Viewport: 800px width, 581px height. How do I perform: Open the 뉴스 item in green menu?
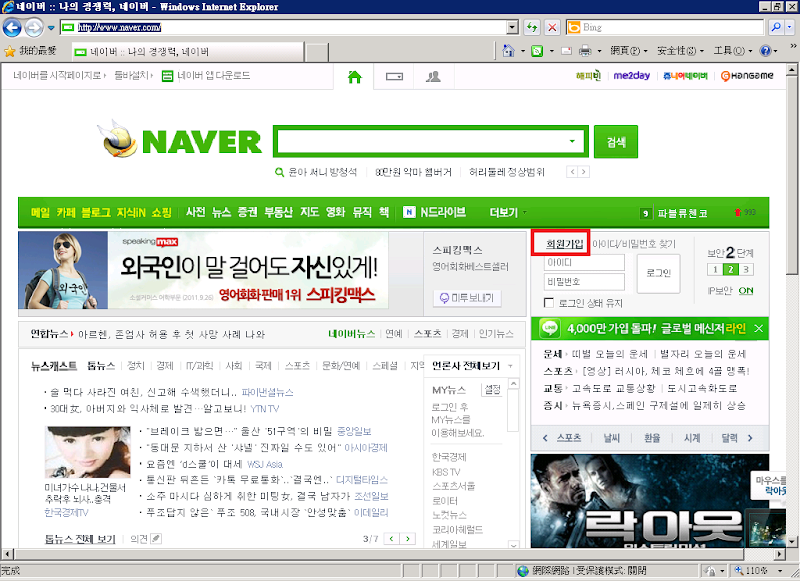tap(221, 212)
